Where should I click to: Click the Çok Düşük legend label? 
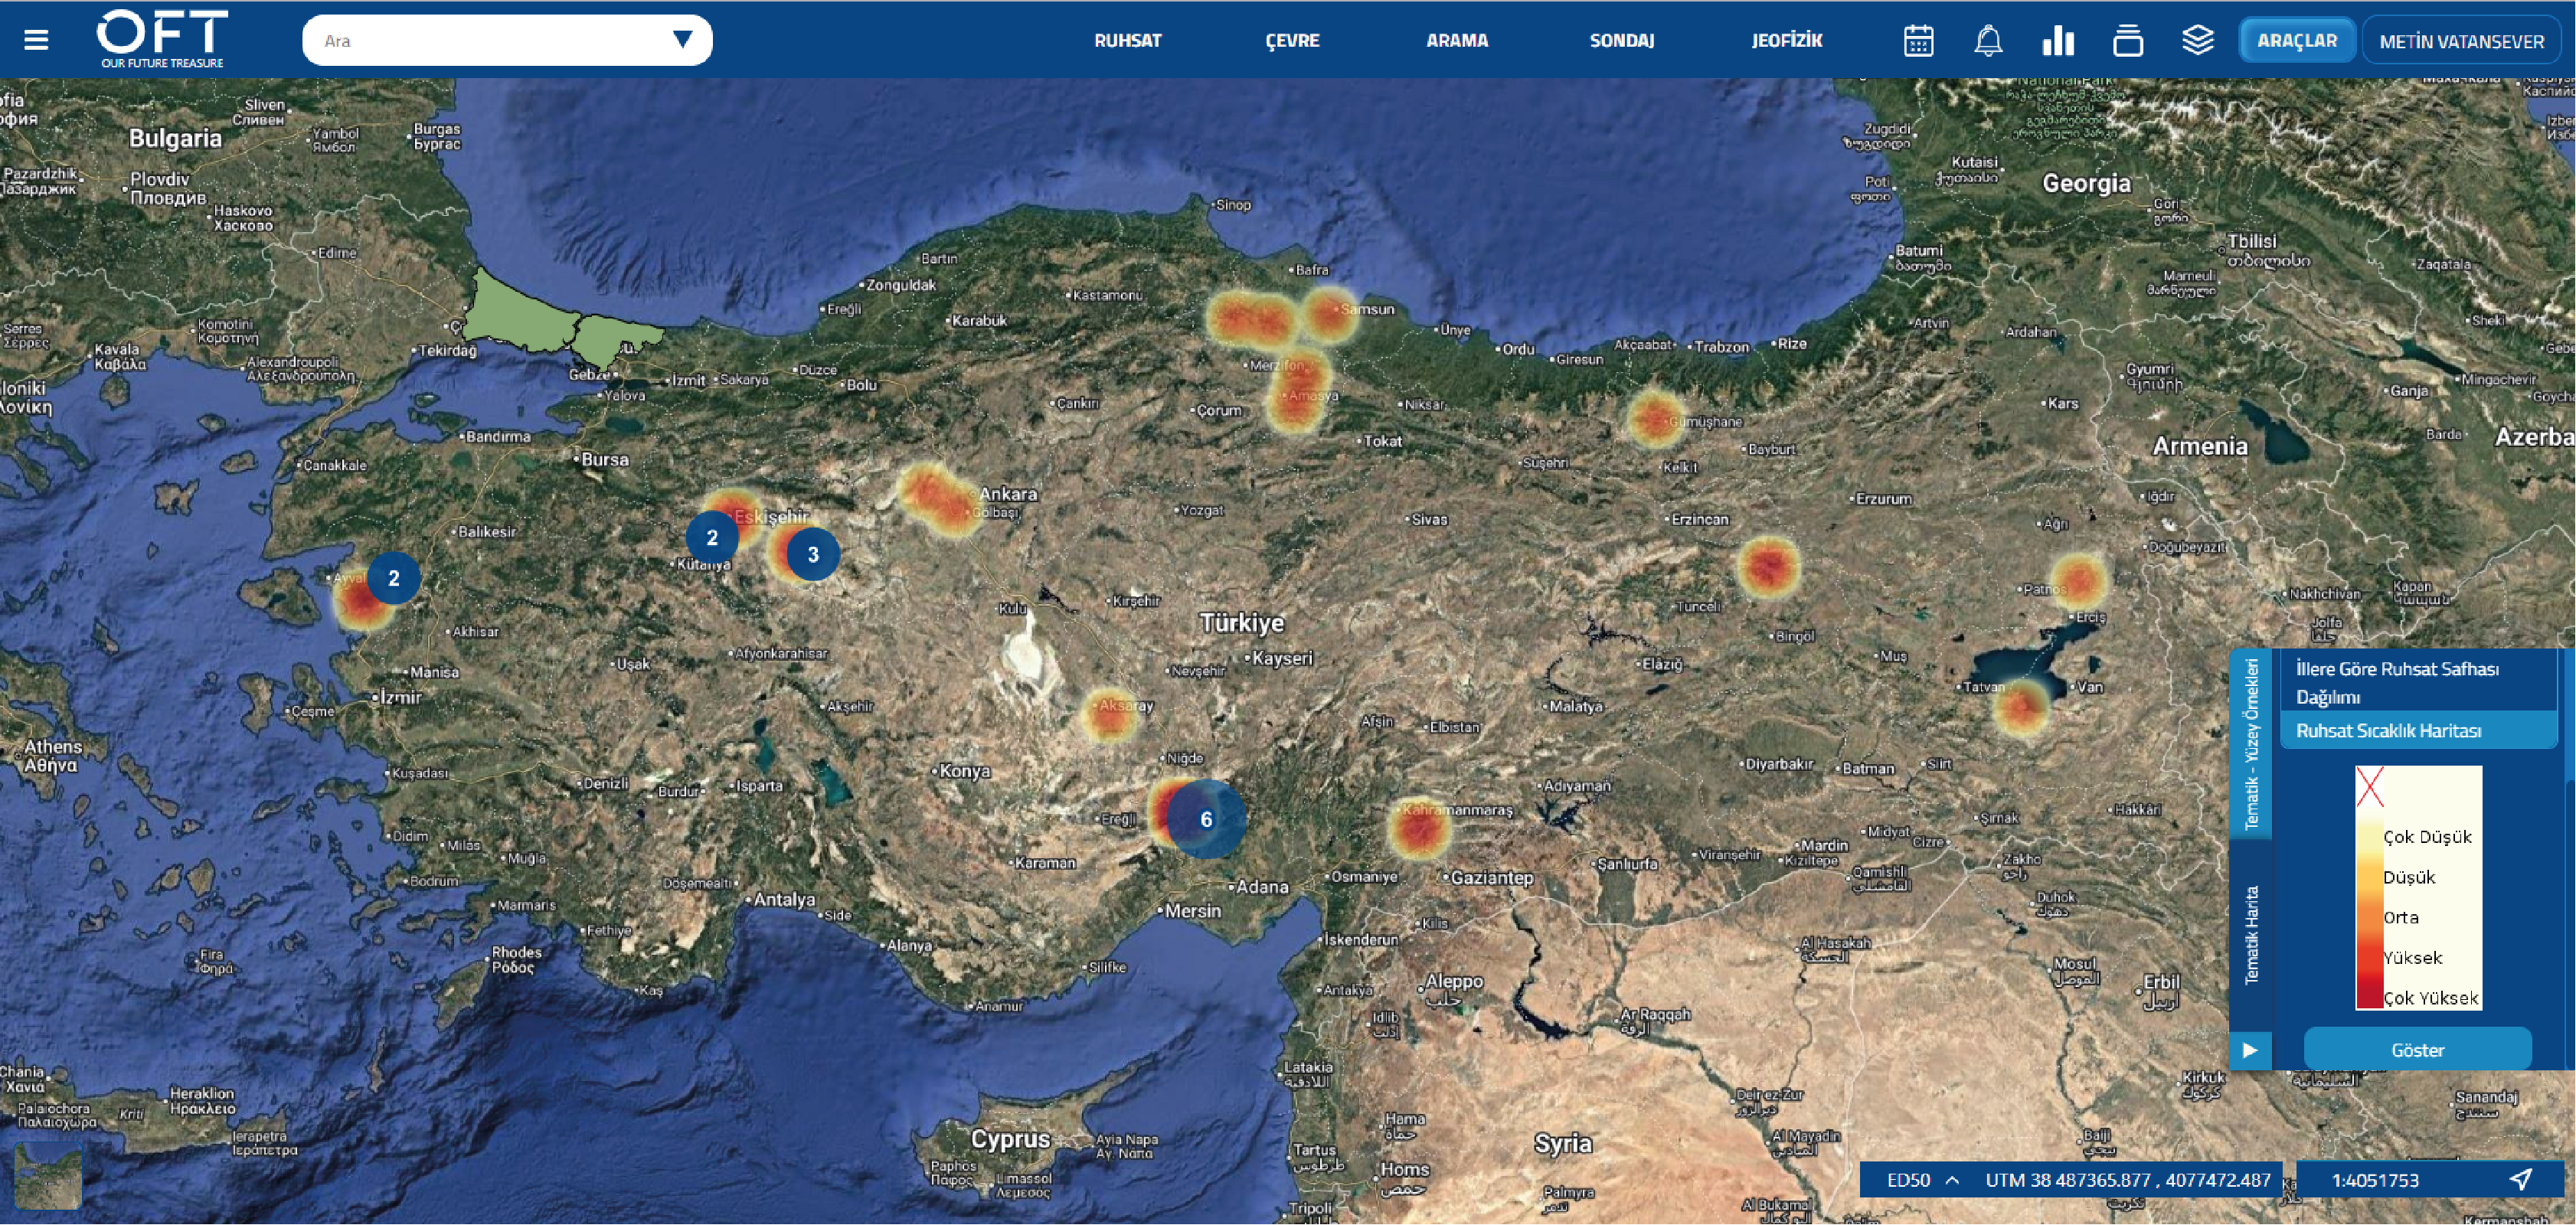click(x=2427, y=836)
